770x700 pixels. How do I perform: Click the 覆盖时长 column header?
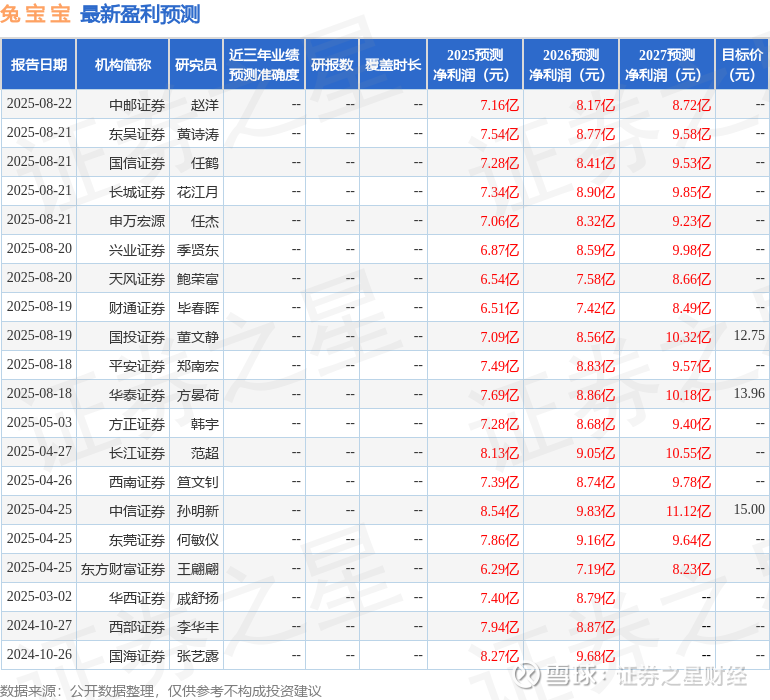393,64
